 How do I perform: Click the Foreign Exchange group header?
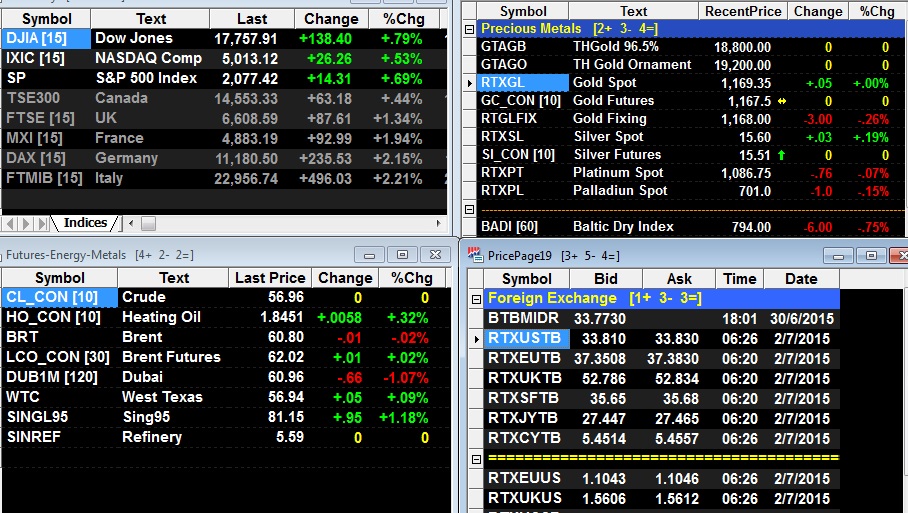[x=661, y=298]
